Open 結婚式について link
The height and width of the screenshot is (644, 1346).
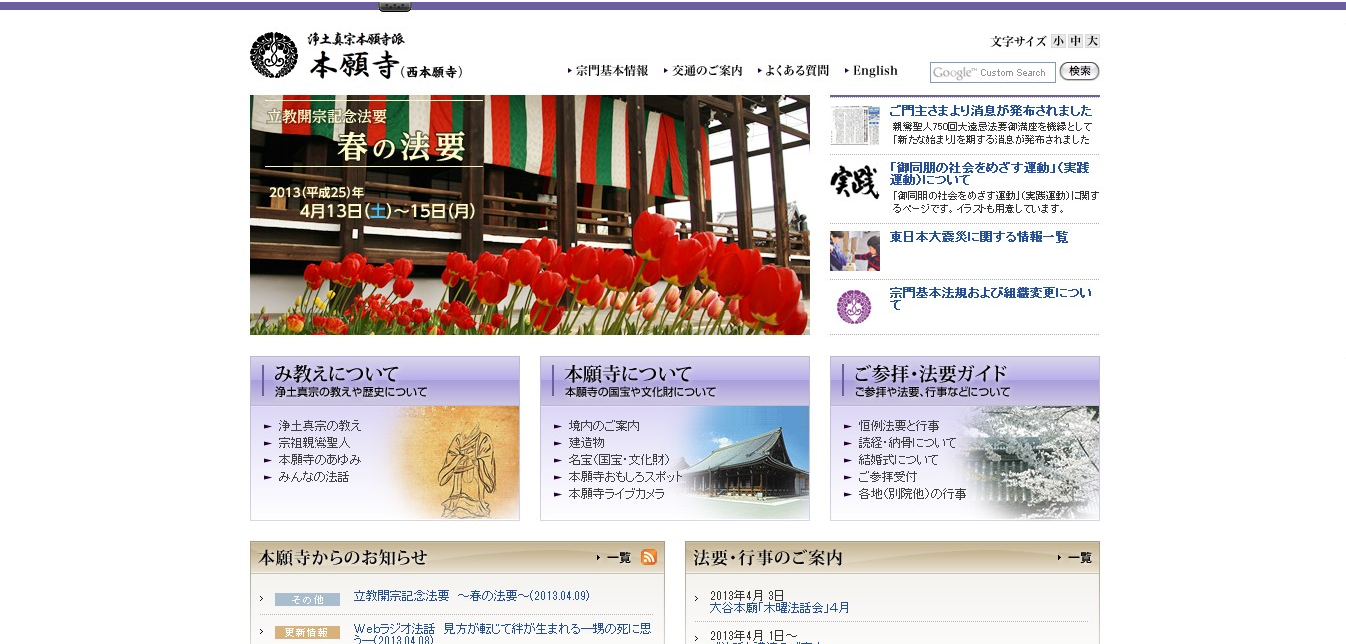pyautogui.click(x=899, y=460)
